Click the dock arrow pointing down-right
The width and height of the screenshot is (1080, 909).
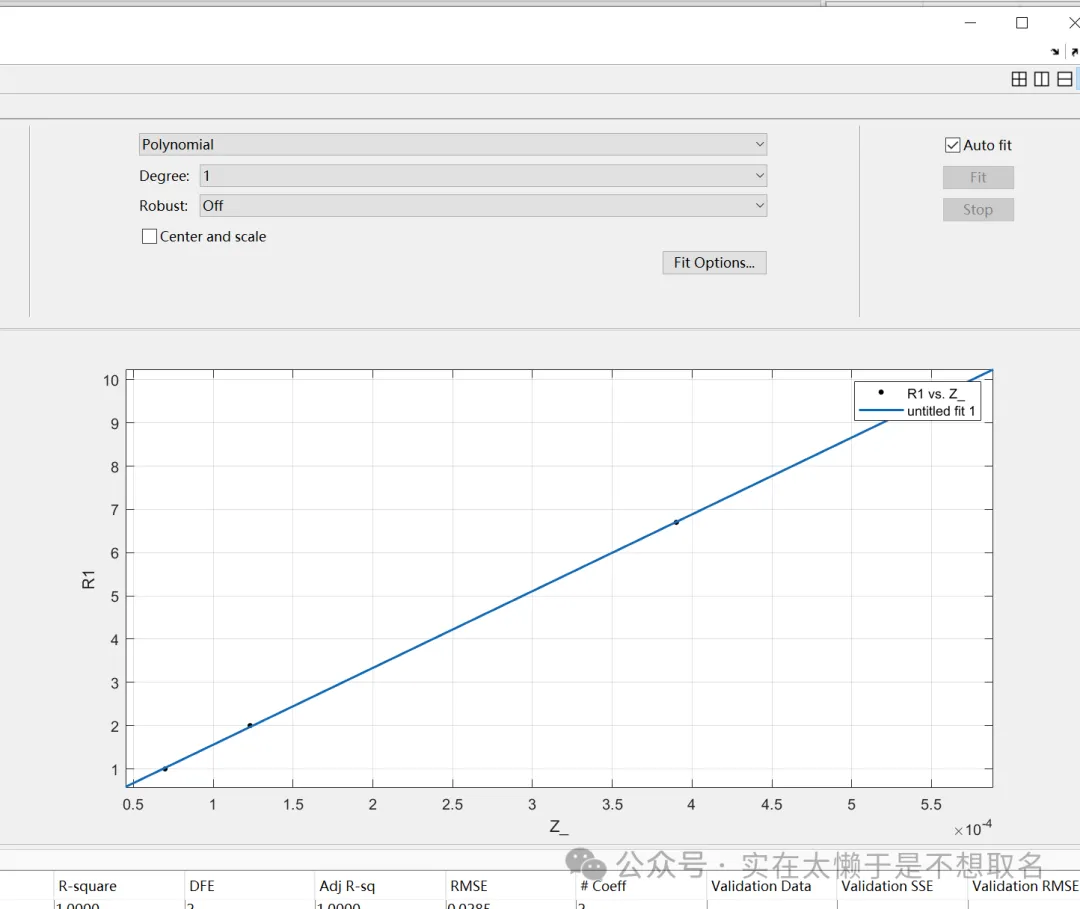[x=1055, y=51]
